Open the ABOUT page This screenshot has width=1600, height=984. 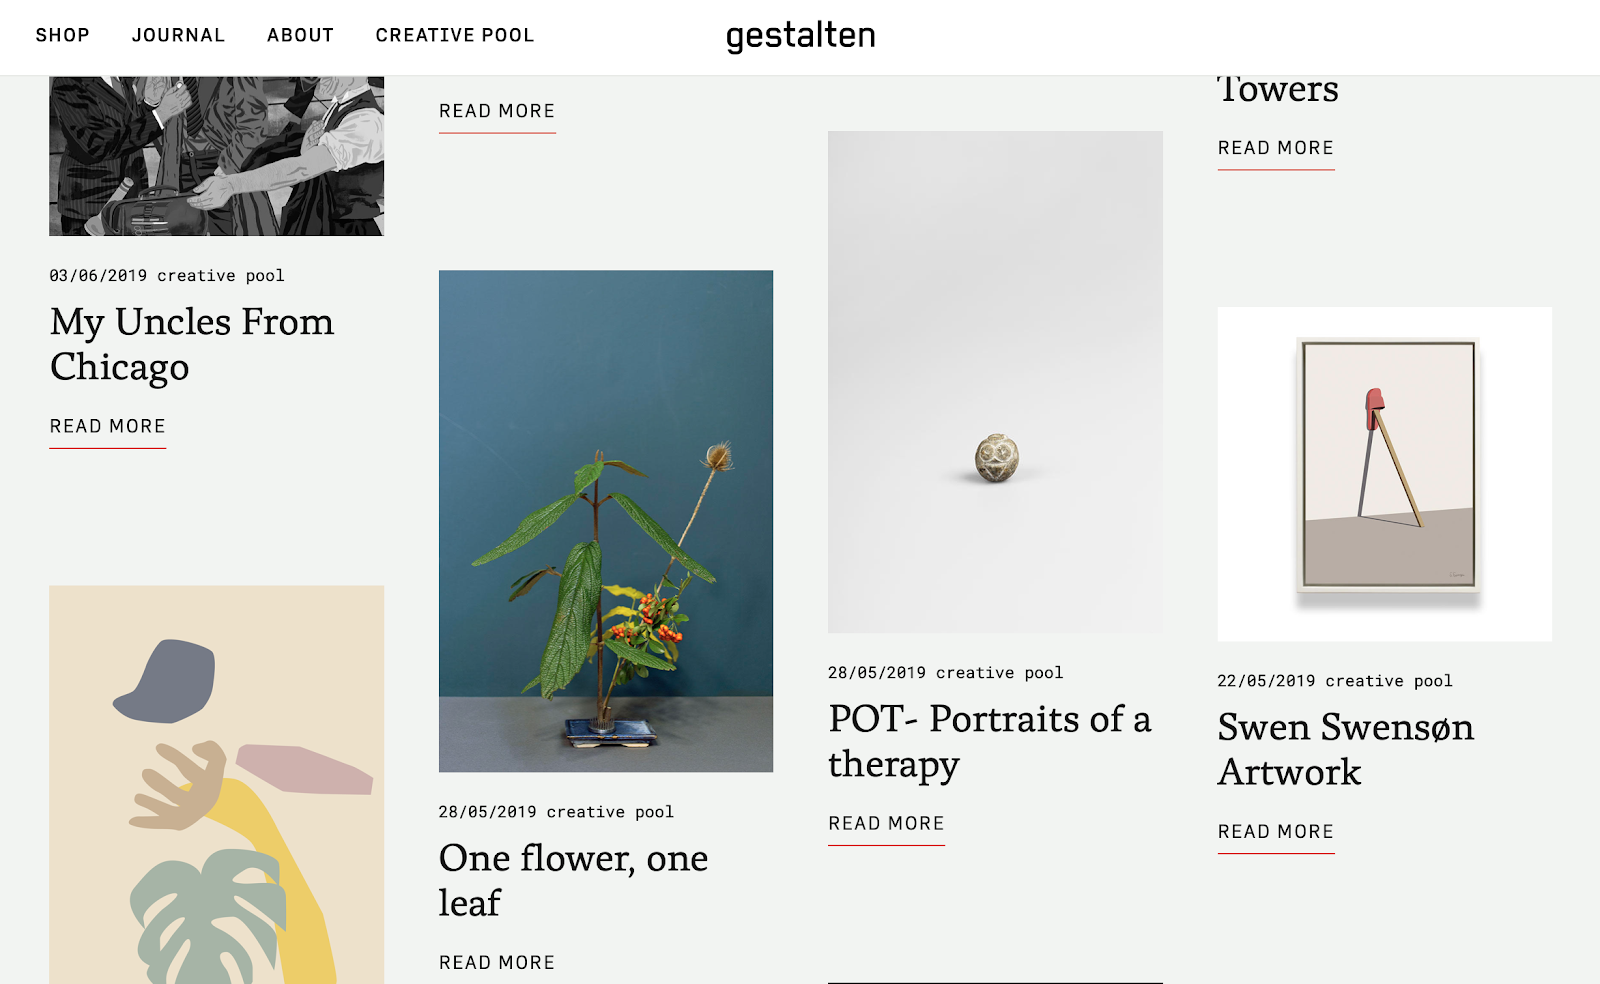click(x=300, y=35)
